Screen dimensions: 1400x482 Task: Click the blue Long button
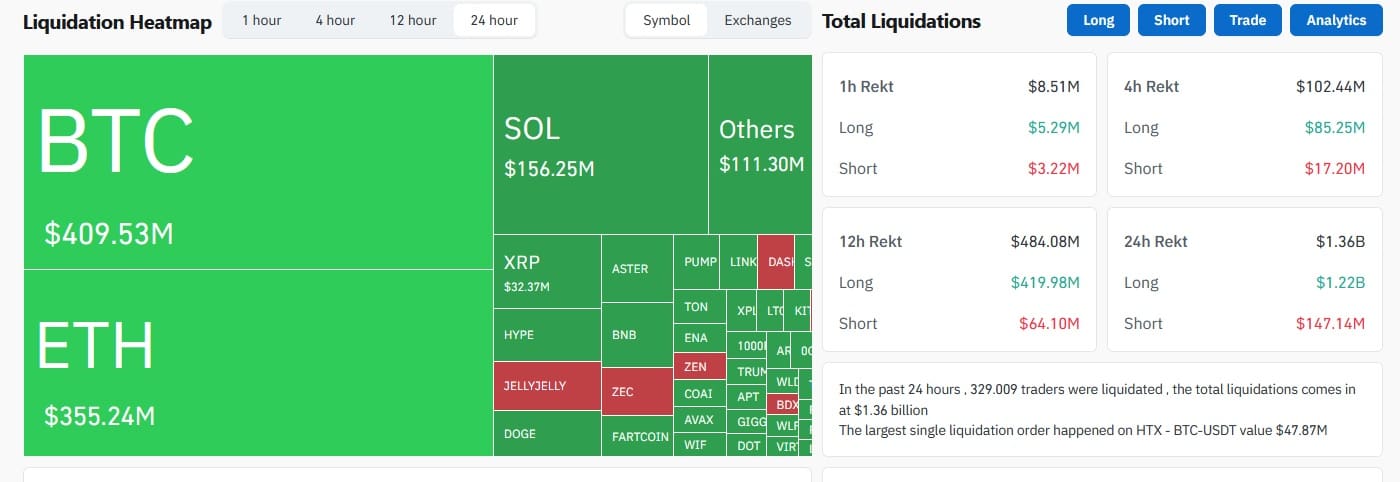pos(1098,20)
